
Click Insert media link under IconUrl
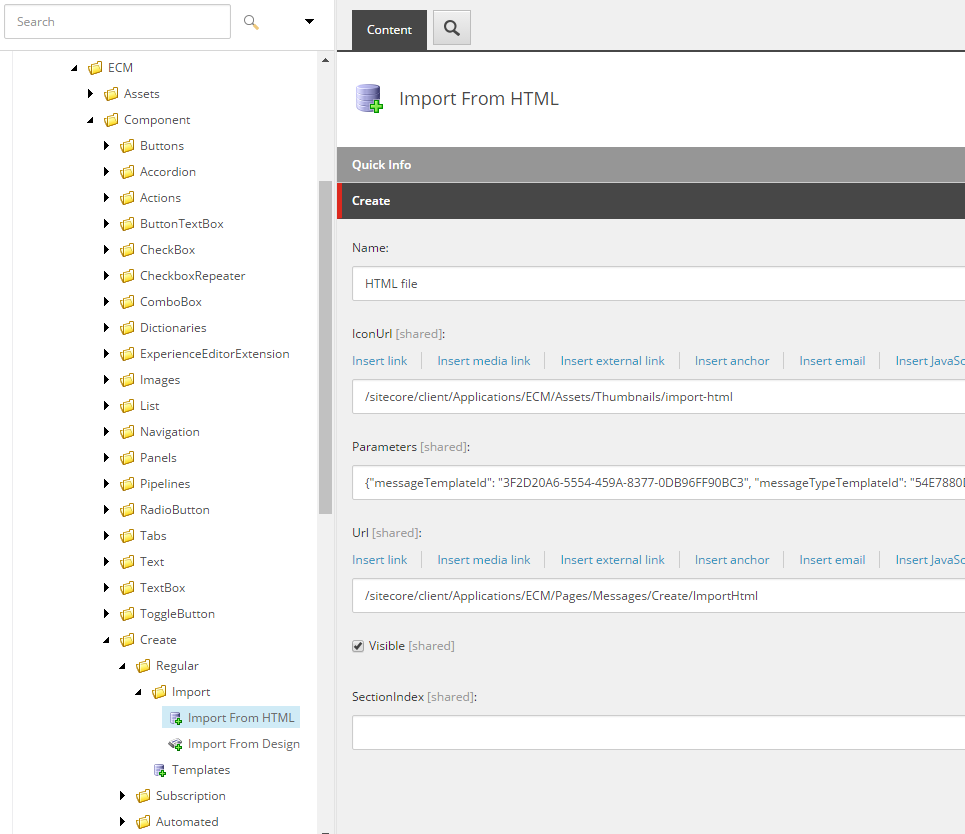point(484,361)
